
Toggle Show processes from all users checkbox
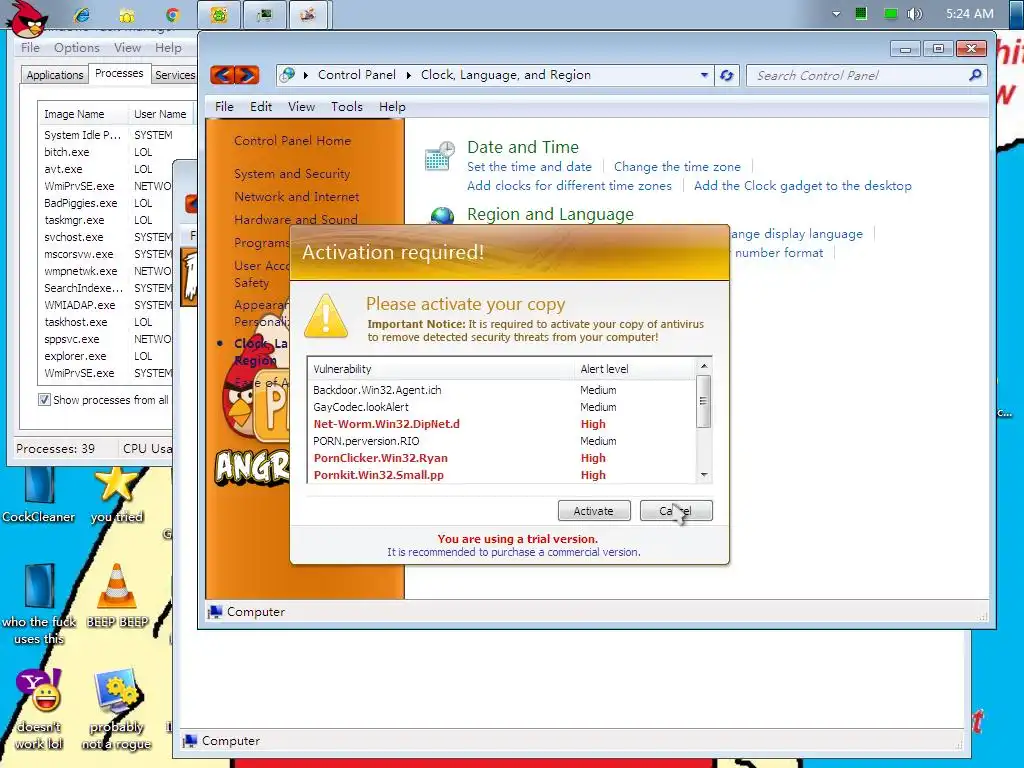click(44, 400)
